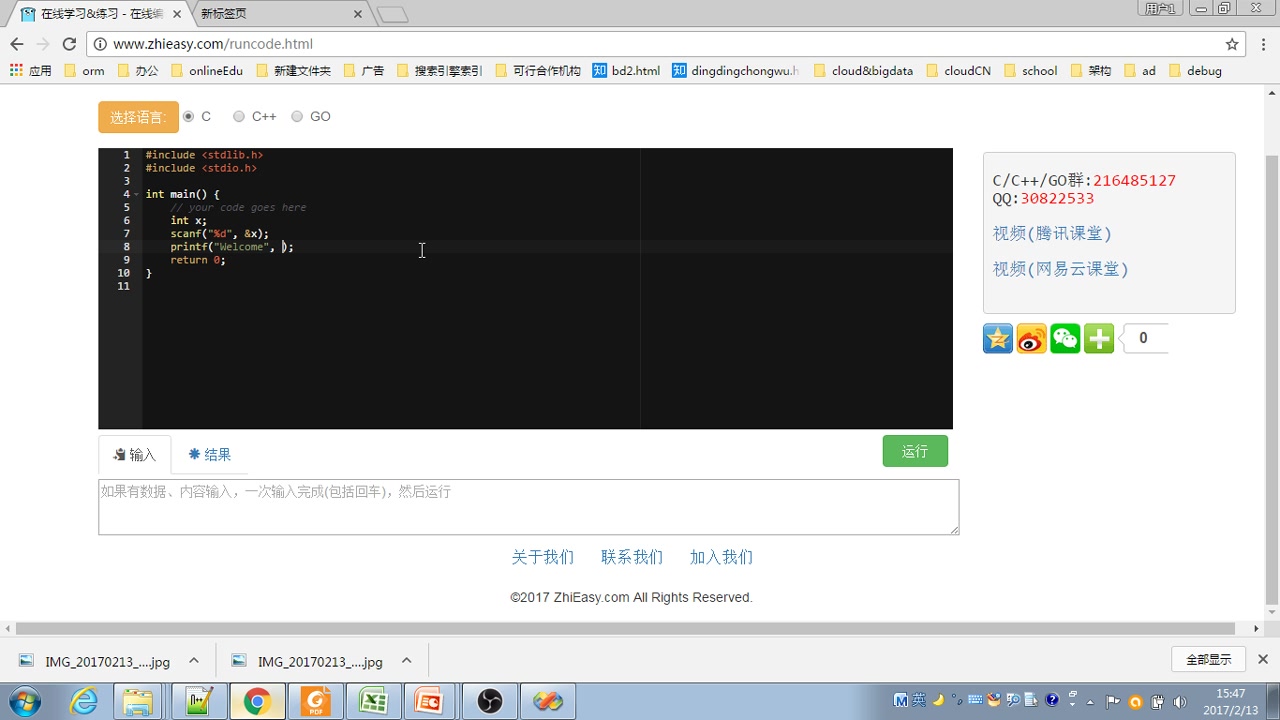
Task: Open the 加入我们 link
Action: (x=721, y=557)
